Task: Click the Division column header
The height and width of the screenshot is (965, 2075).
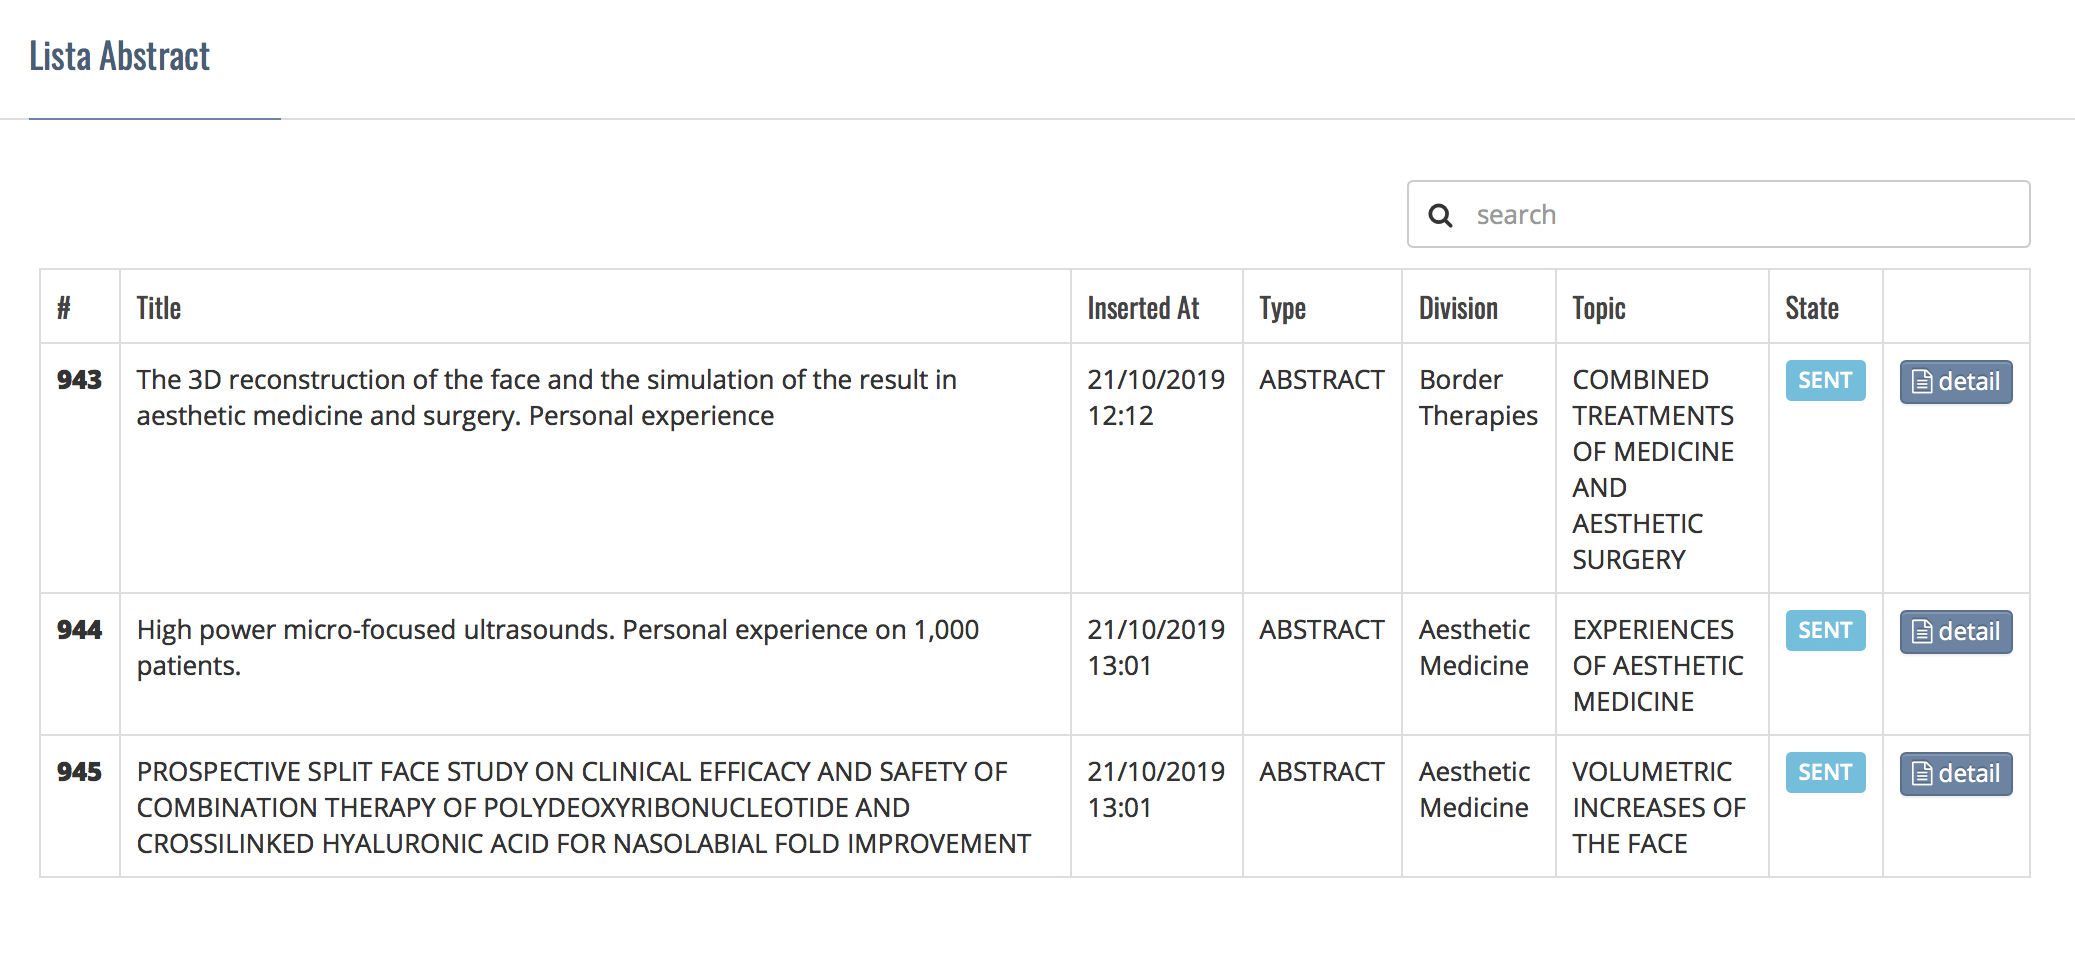Action: (x=1458, y=308)
